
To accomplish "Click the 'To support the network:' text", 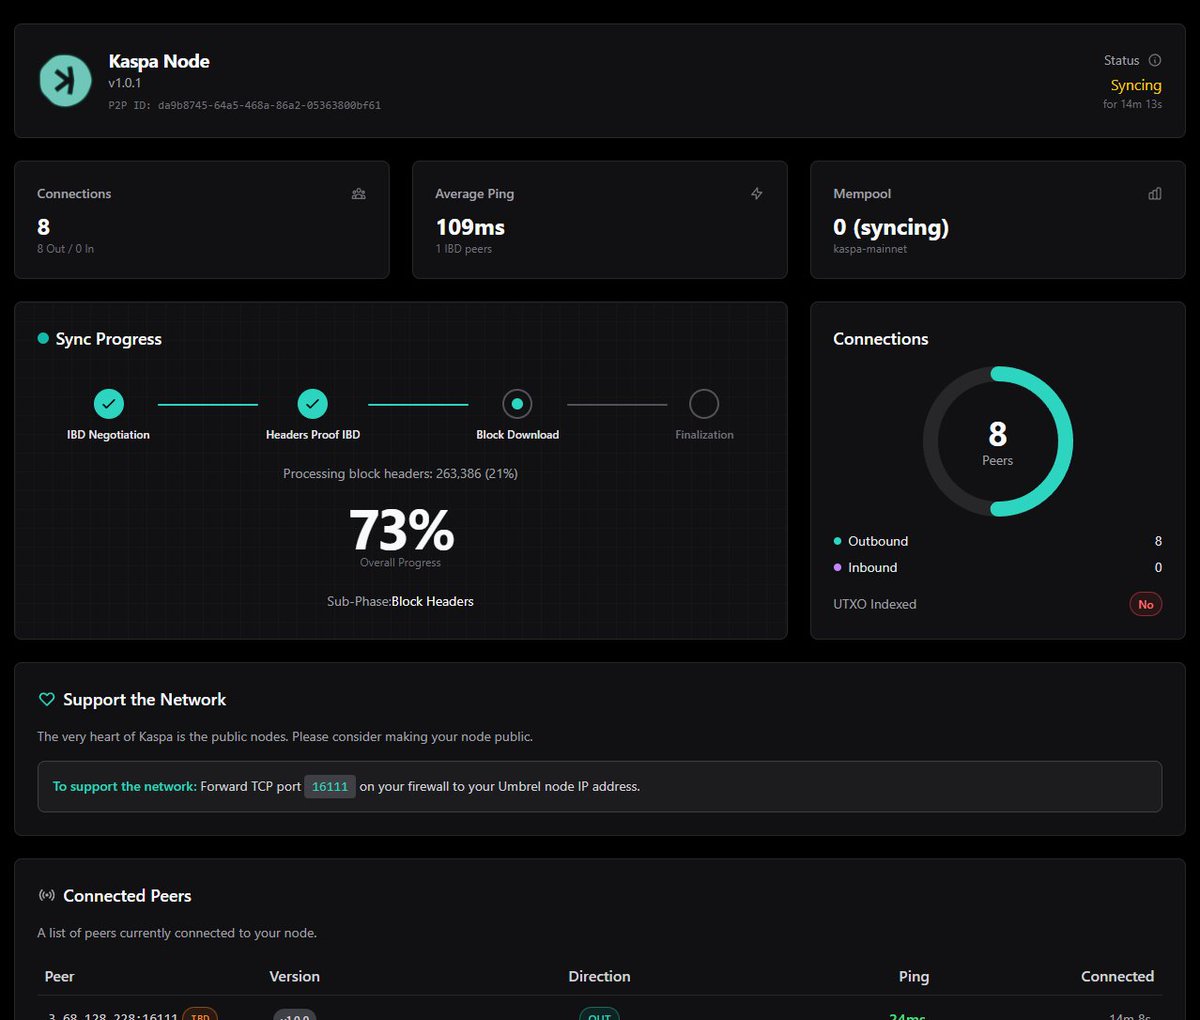I will point(125,787).
